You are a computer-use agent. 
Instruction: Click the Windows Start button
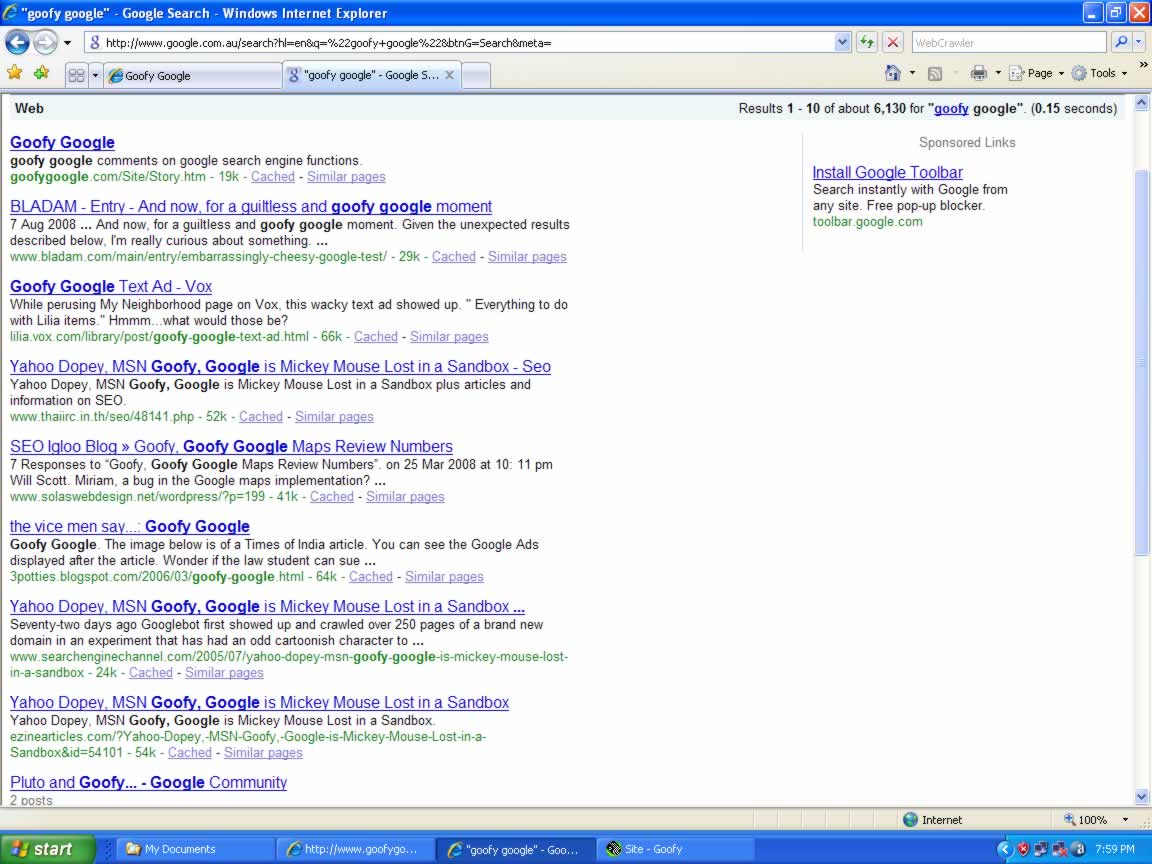tap(48, 849)
